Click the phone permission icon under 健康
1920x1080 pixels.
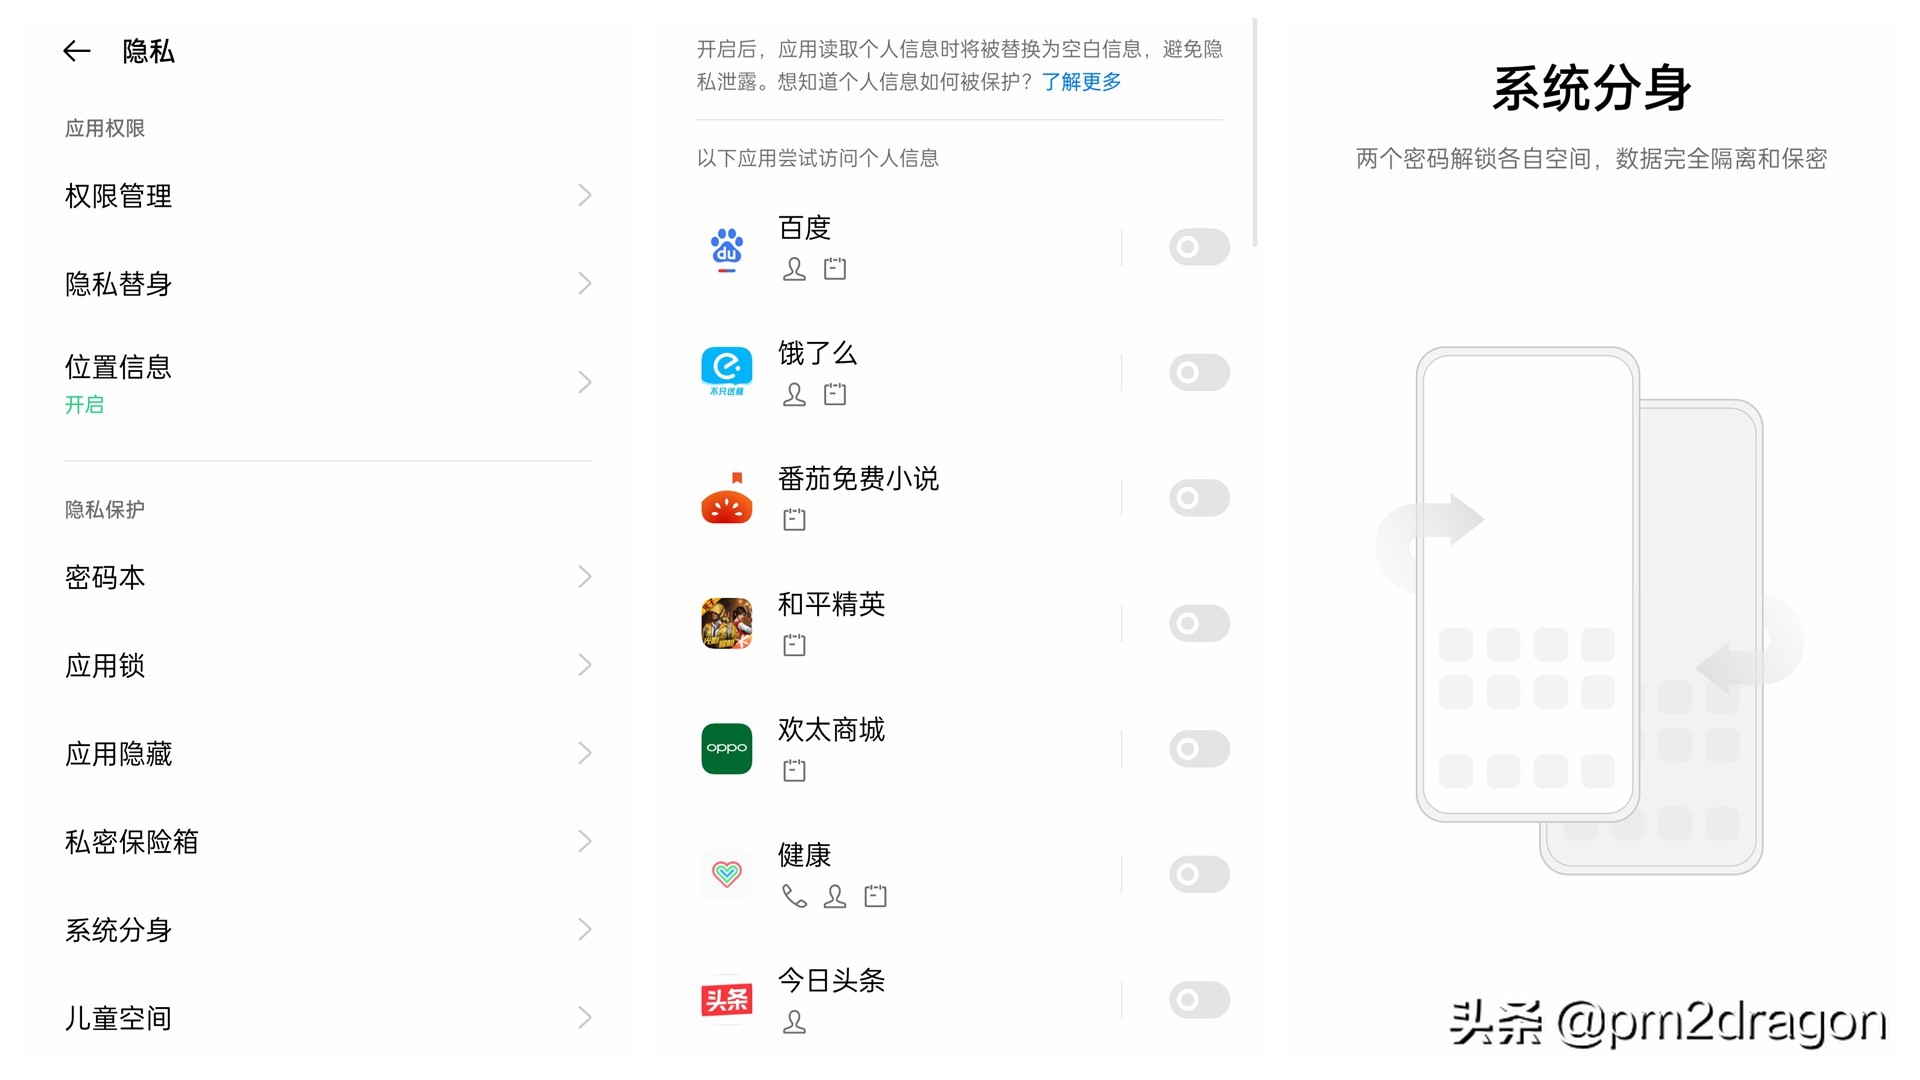794,897
